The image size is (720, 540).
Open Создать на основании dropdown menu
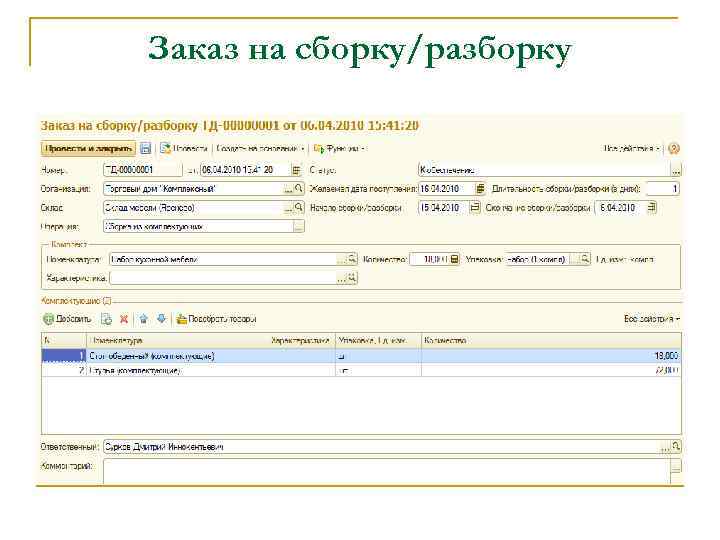[x=260, y=149]
